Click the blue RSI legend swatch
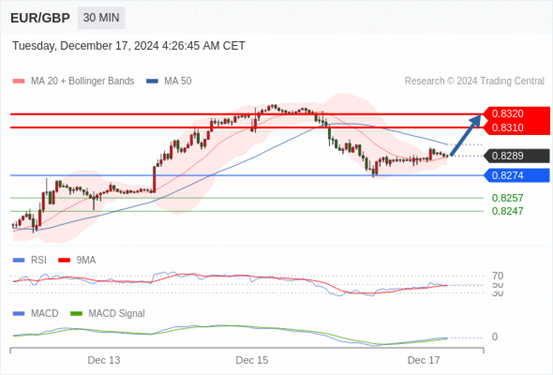553x375 pixels. [19, 260]
